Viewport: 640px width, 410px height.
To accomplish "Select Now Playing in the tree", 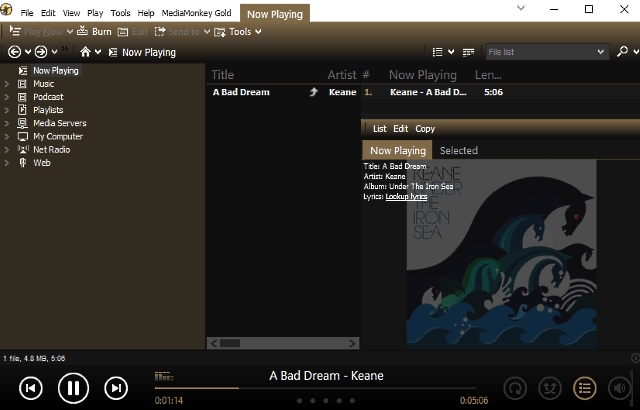I will click(x=56, y=71).
